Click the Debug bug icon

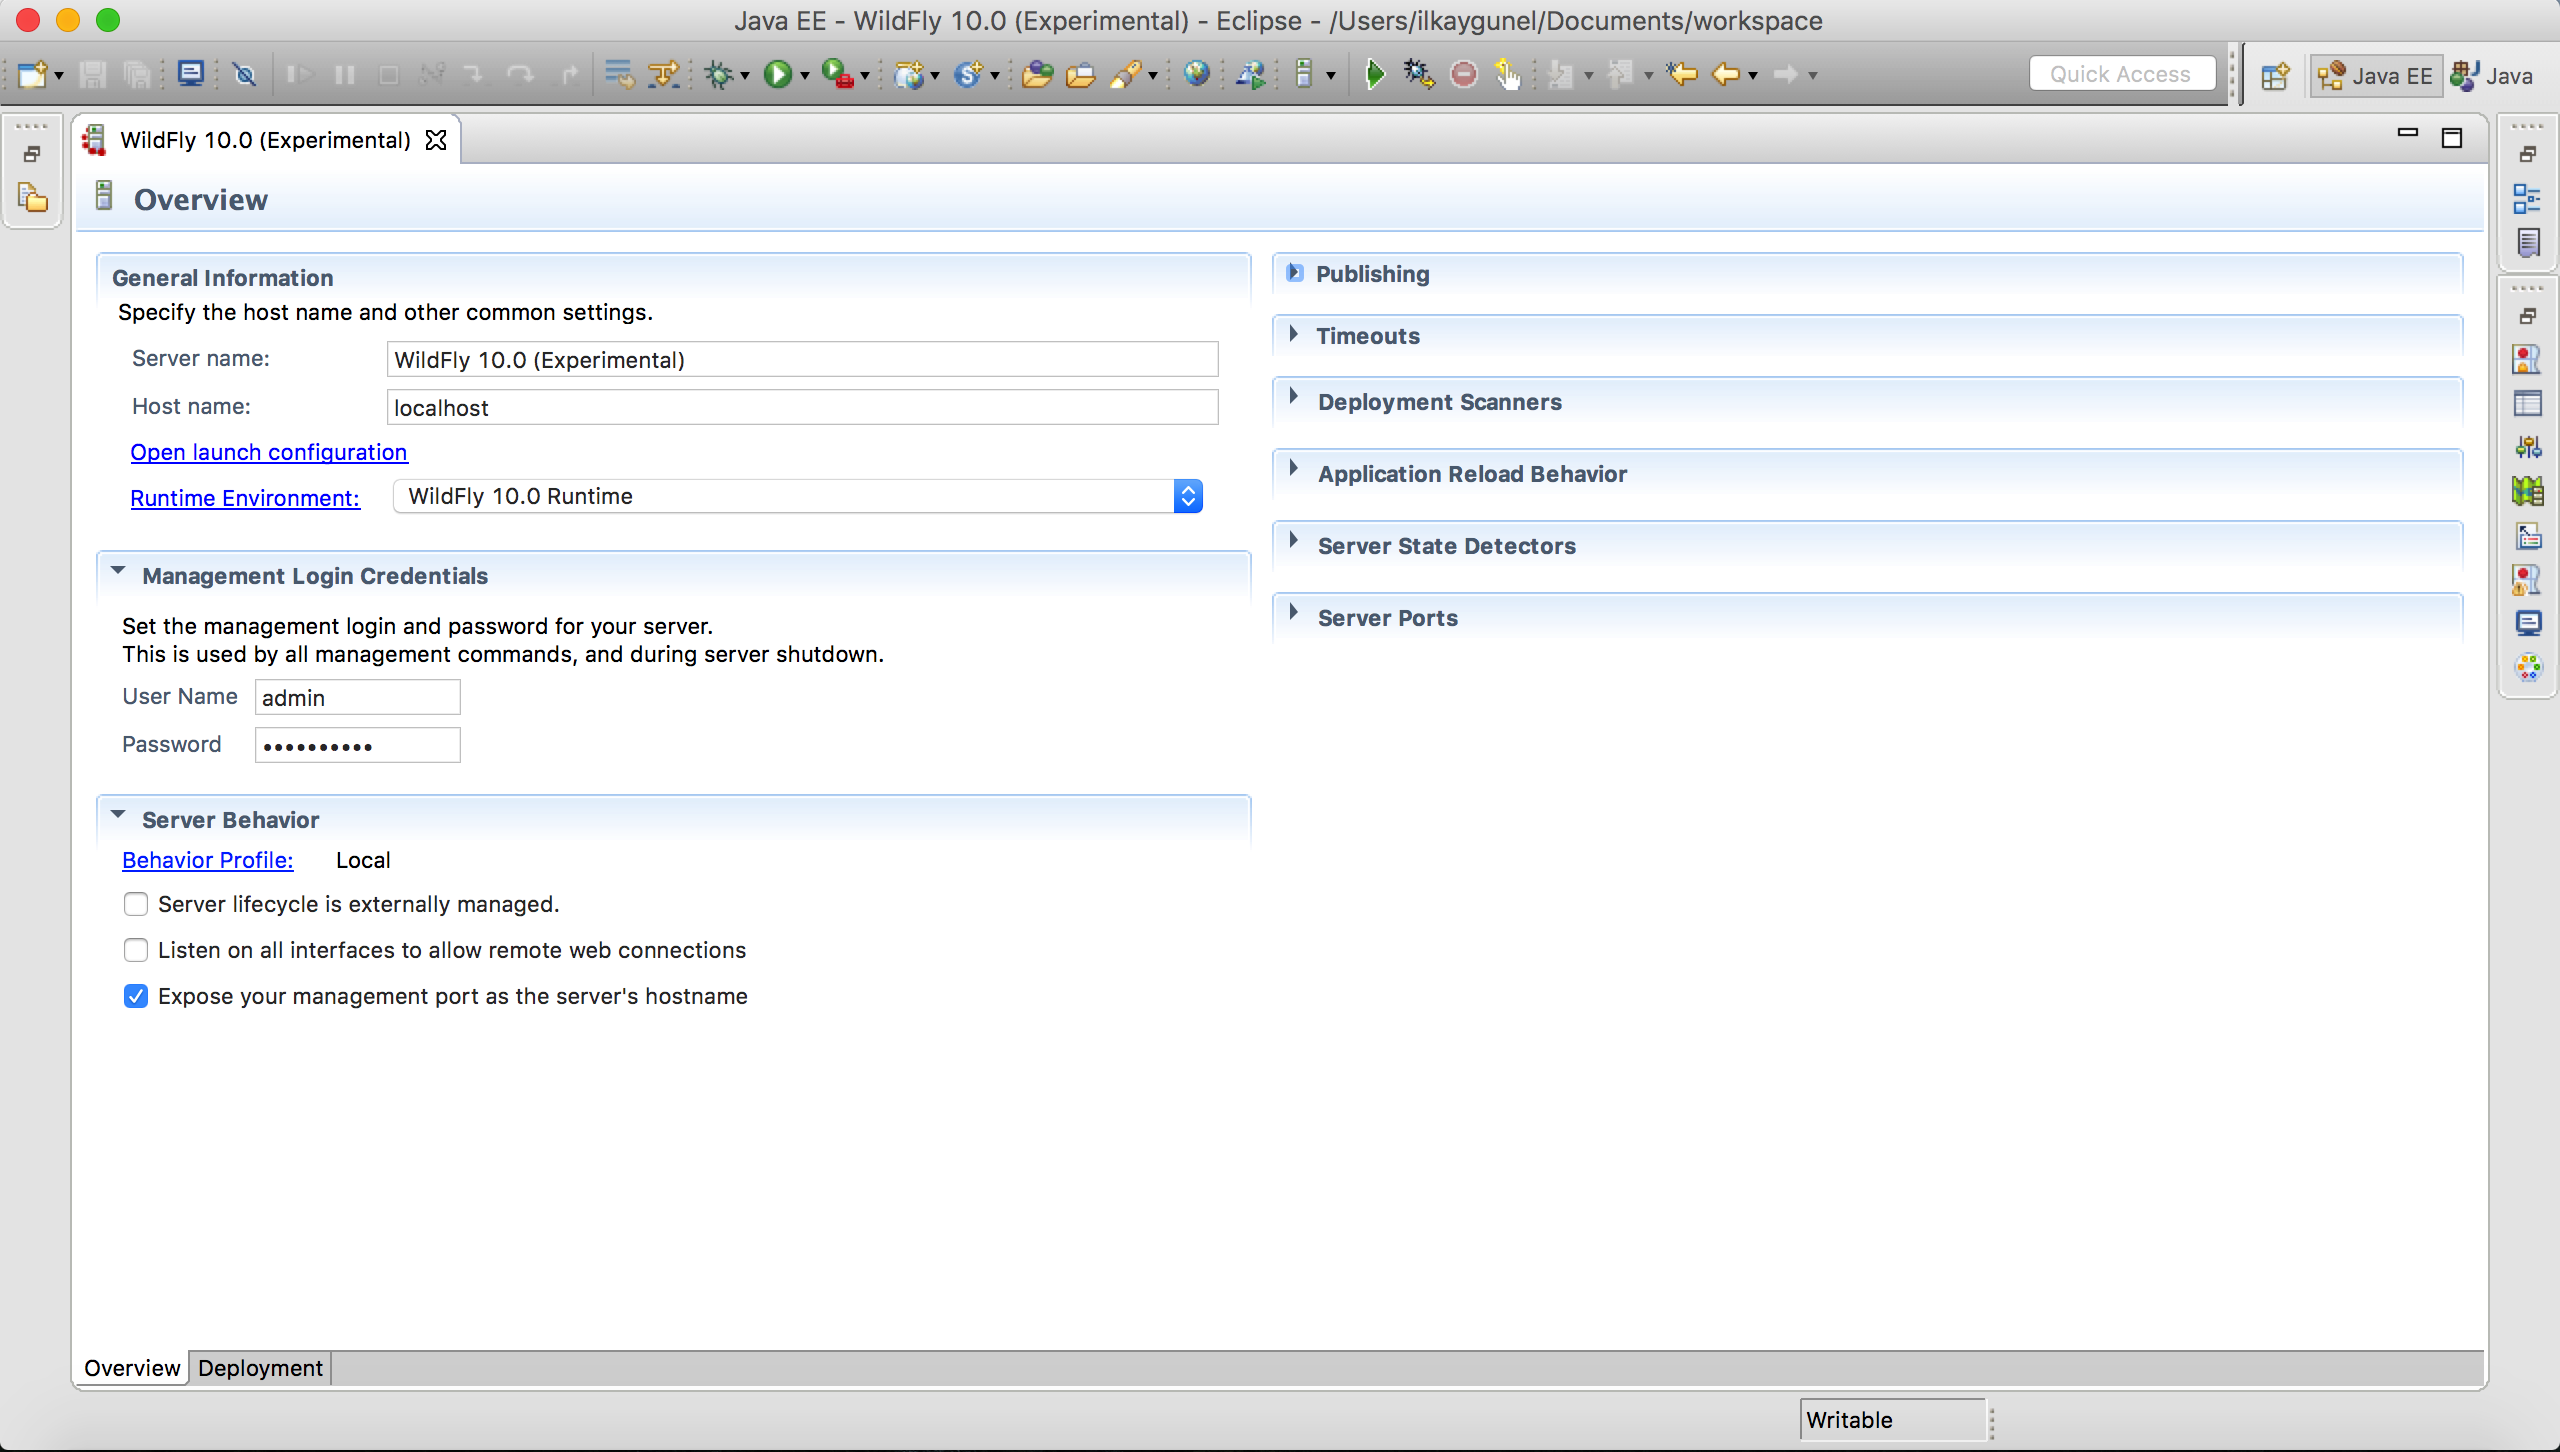pos(719,75)
